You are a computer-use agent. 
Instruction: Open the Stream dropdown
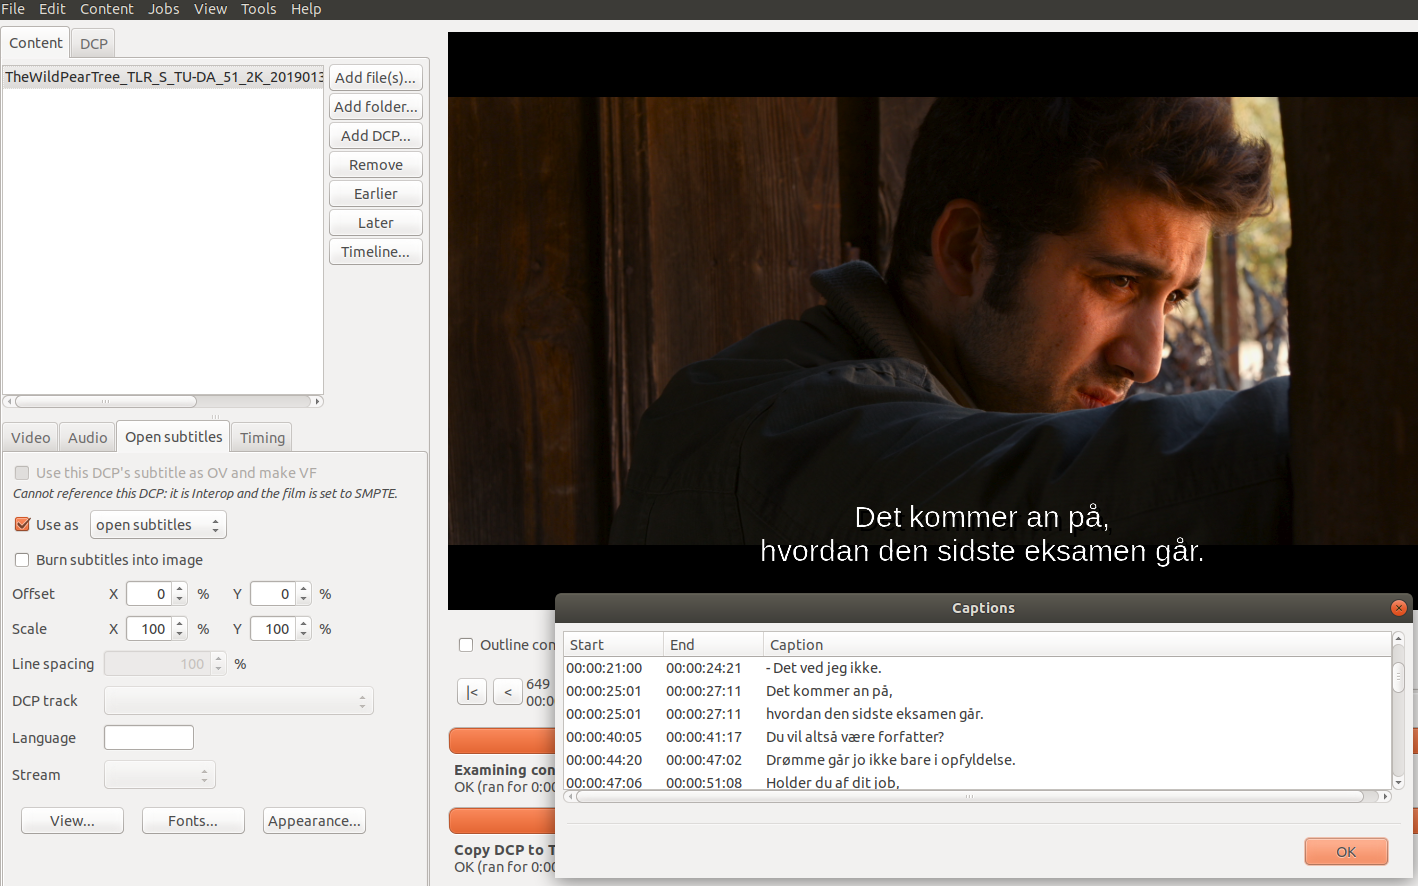point(159,775)
